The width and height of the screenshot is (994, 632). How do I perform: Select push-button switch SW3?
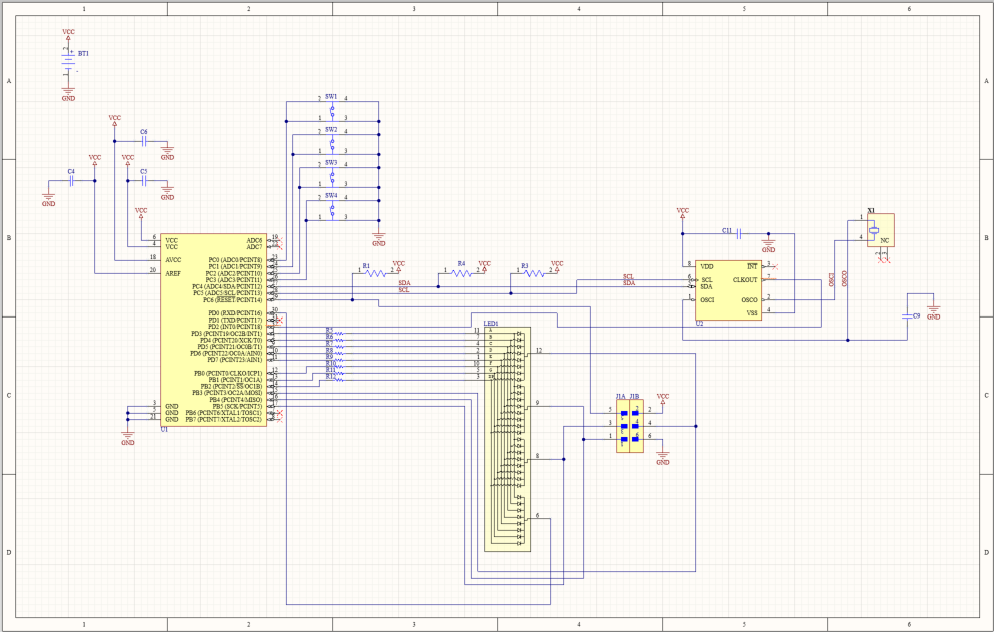pyautogui.click(x=332, y=175)
